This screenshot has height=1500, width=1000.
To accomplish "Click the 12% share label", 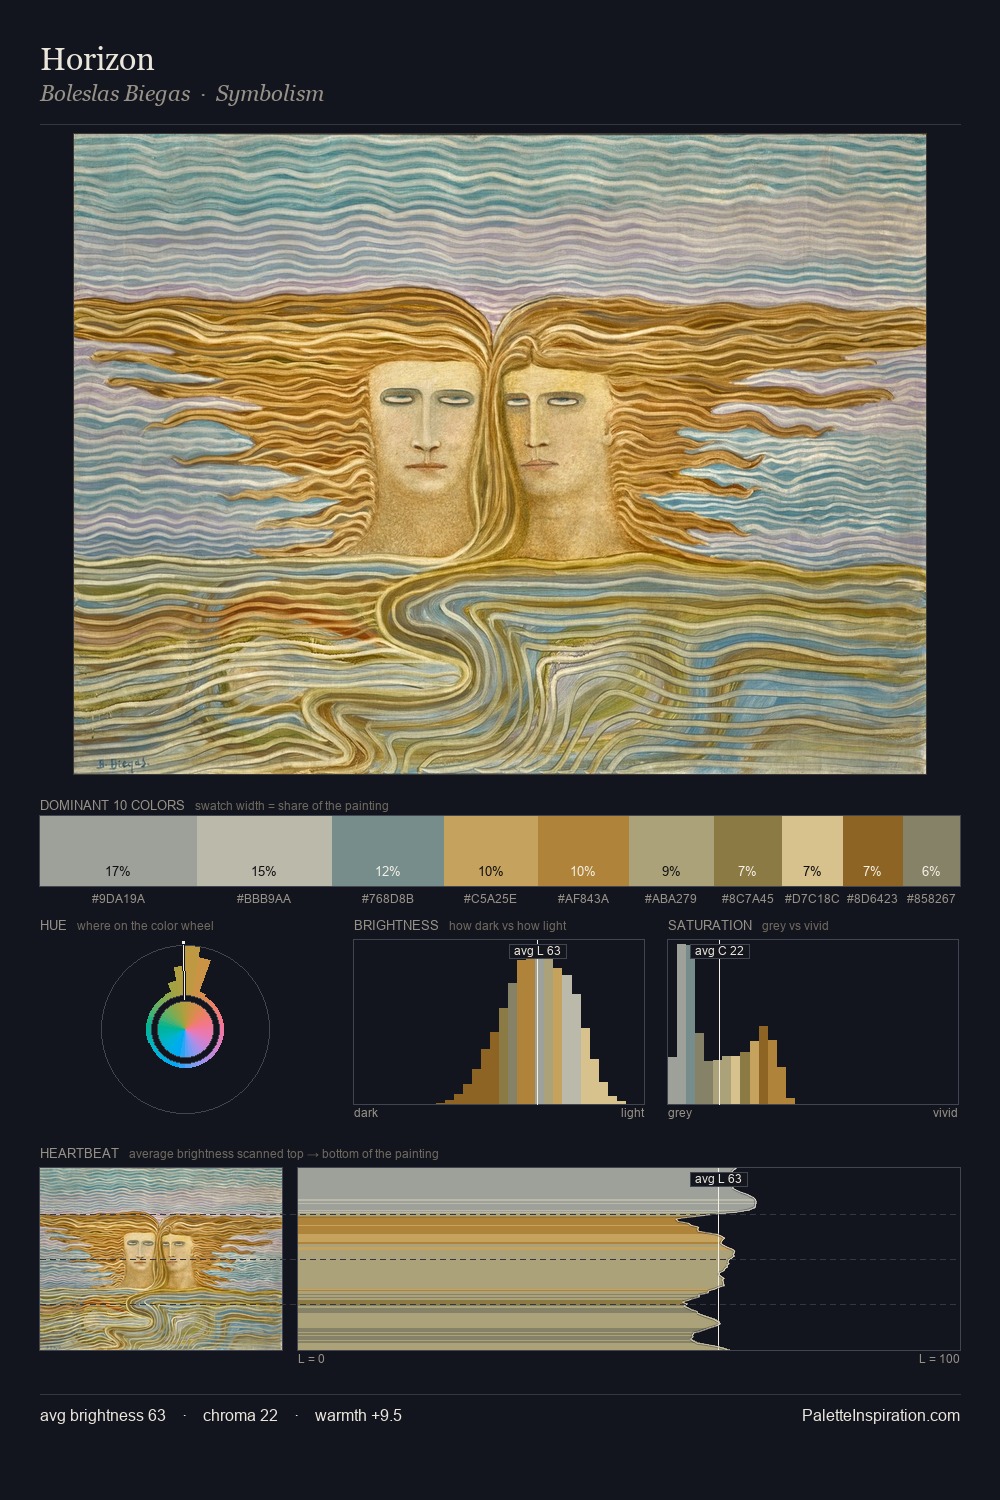I will 388,871.
